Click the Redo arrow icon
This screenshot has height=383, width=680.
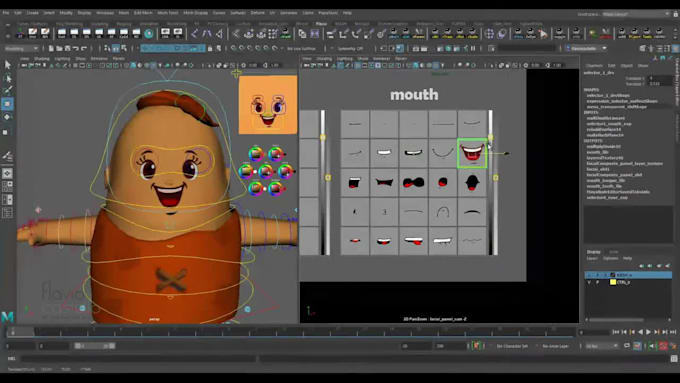[x=84, y=48]
